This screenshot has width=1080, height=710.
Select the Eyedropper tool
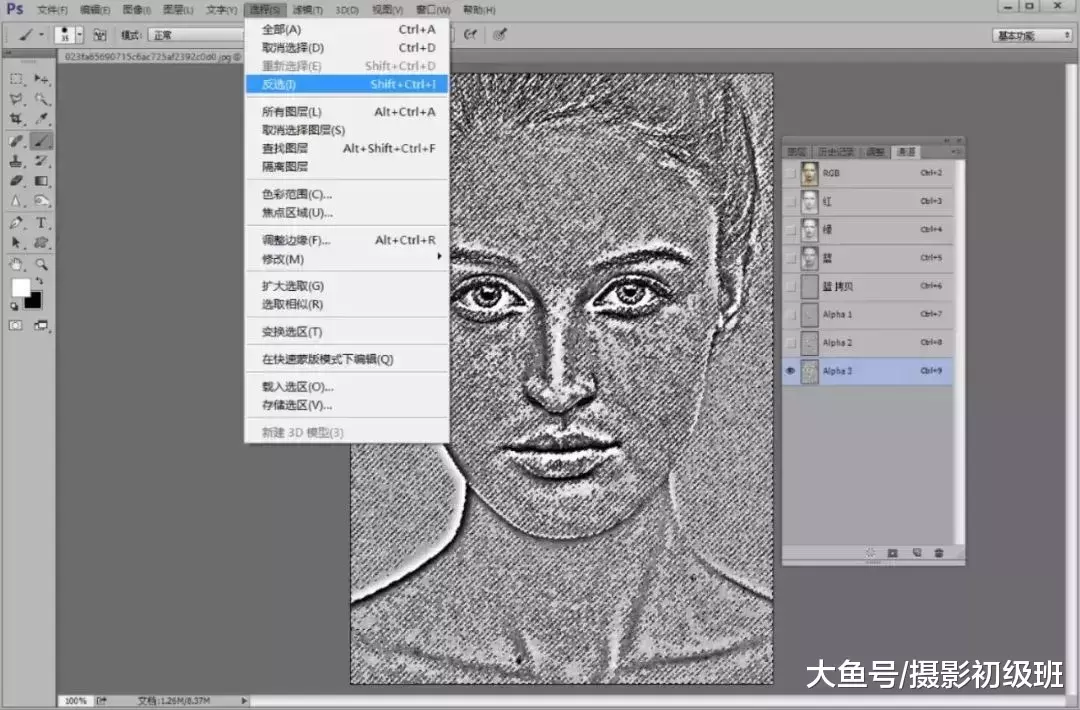click(x=41, y=119)
